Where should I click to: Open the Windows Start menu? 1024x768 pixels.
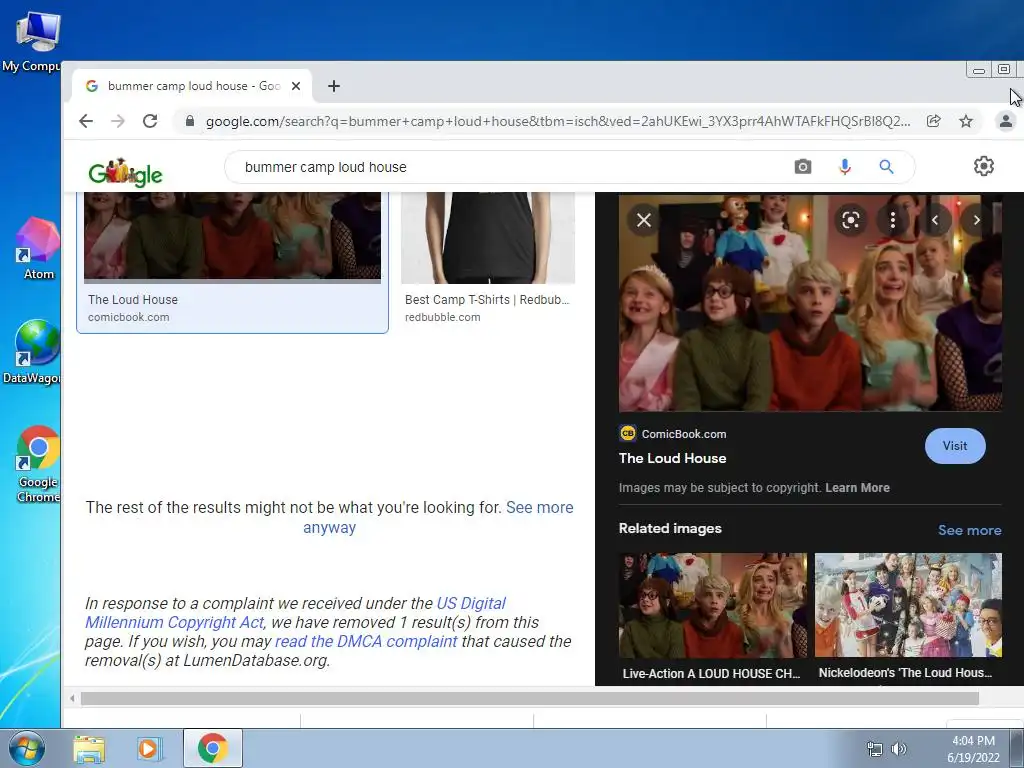click(x=27, y=748)
